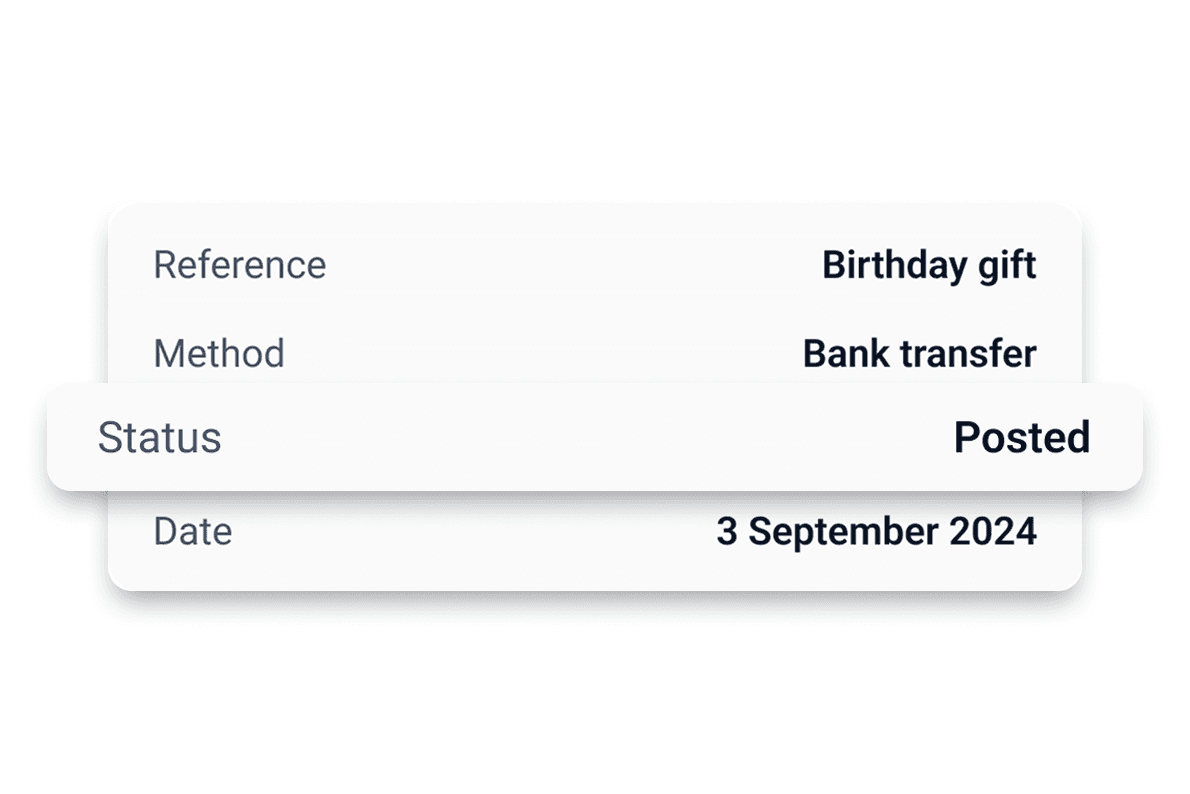Select the Bank transfer value
1190x794 pixels.
coord(919,353)
